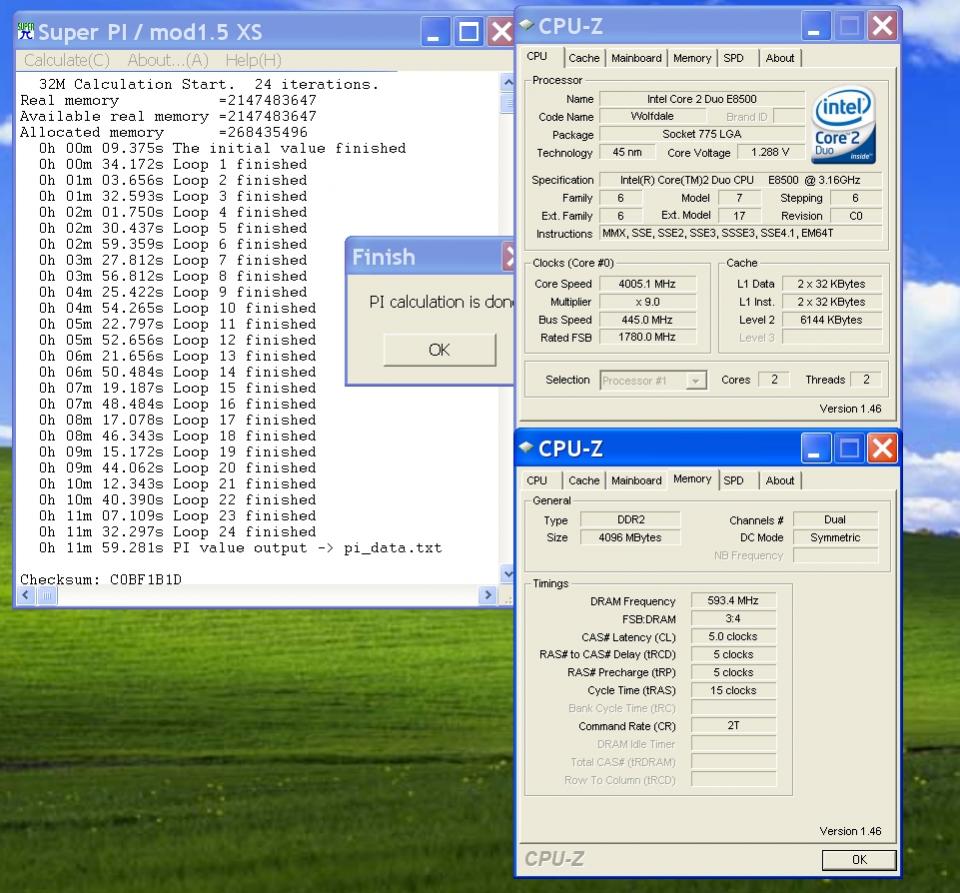Click Super PI vertical scrollbar down arrow
960x893 pixels.
(508, 574)
